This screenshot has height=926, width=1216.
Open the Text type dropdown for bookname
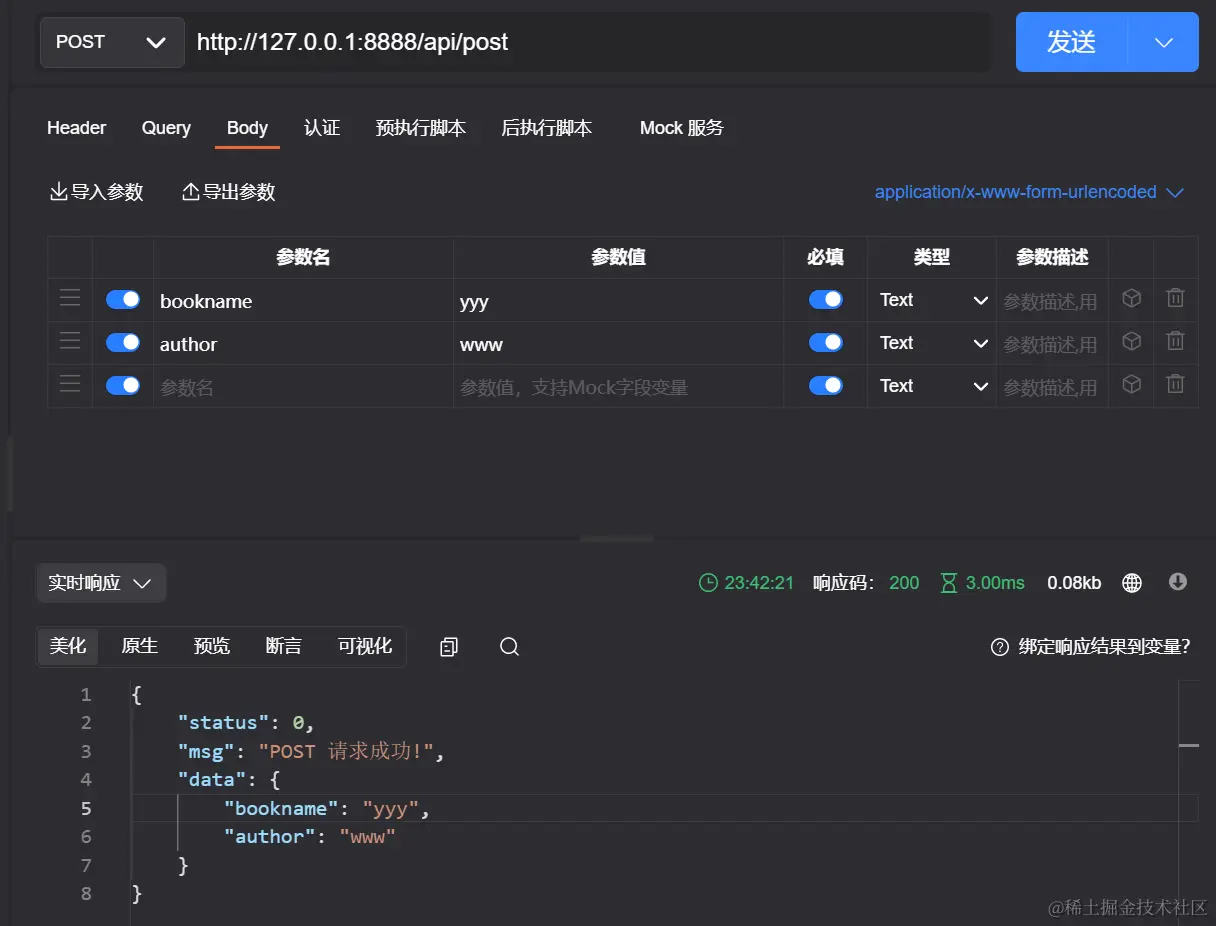coord(933,300)
